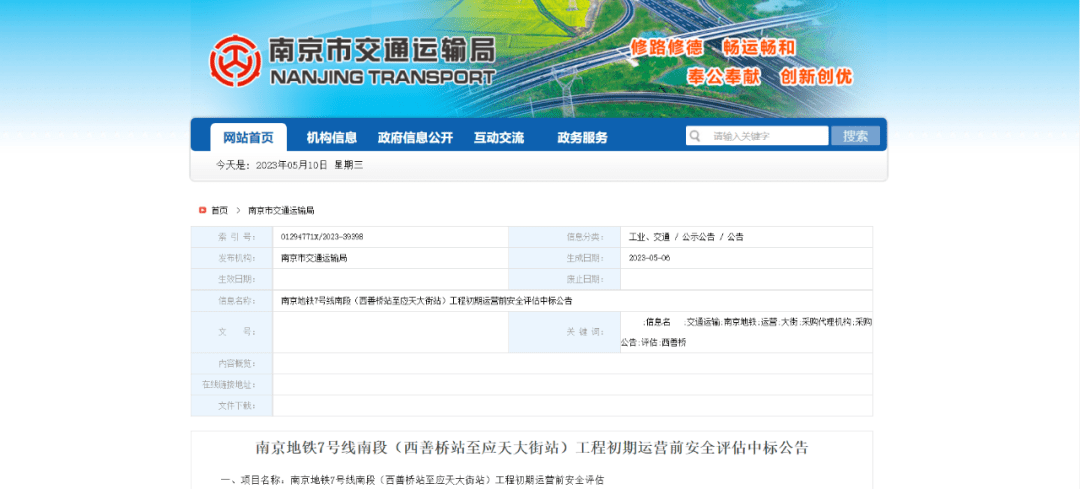Viewport: 1080px width, 489px height.
Task: Click the red home breadcrumb icon
Action: (x=202, y=210)
